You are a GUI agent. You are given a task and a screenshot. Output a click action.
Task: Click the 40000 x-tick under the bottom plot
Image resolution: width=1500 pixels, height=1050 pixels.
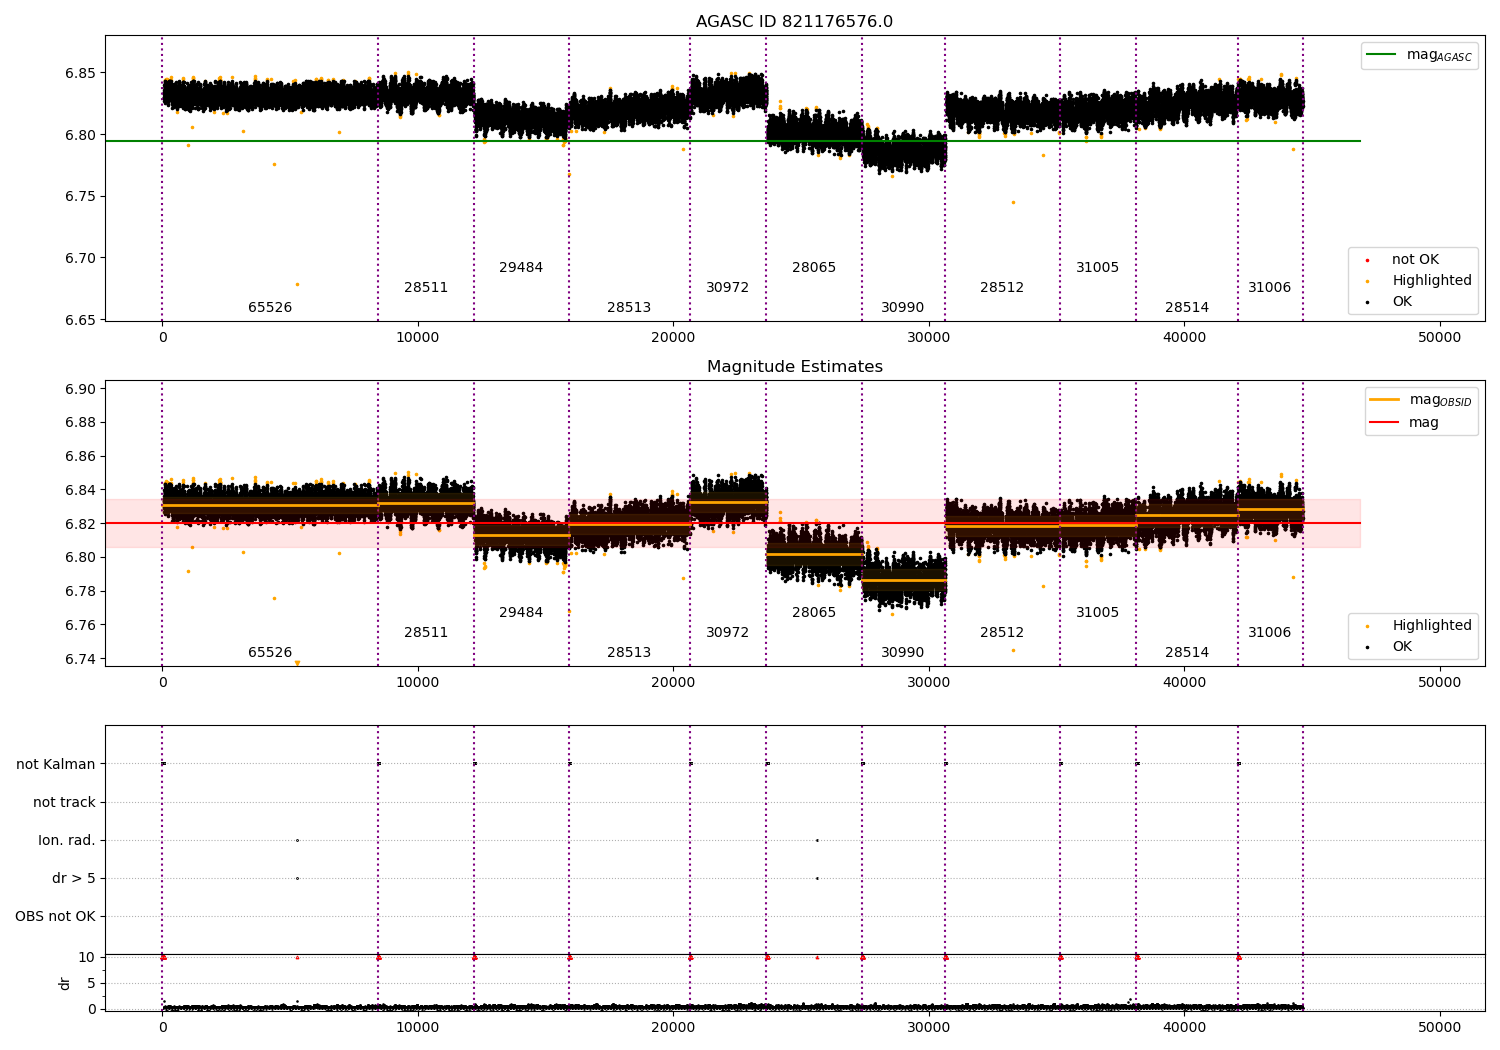tap(1185, 1027)
